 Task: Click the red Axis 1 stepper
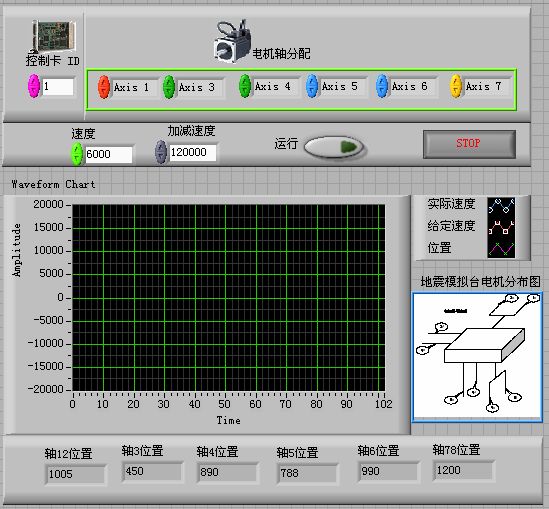[x=104, y=87]
